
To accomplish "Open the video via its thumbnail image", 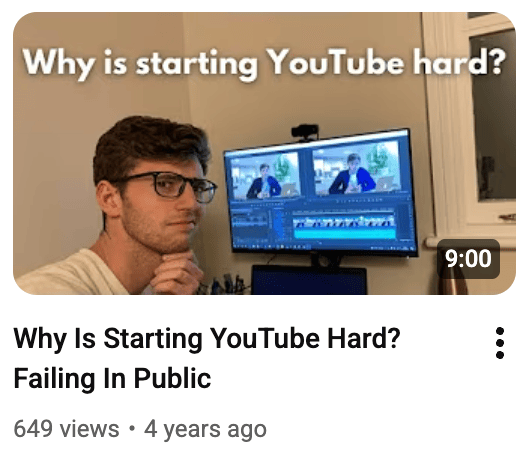I will coord(264,154).
